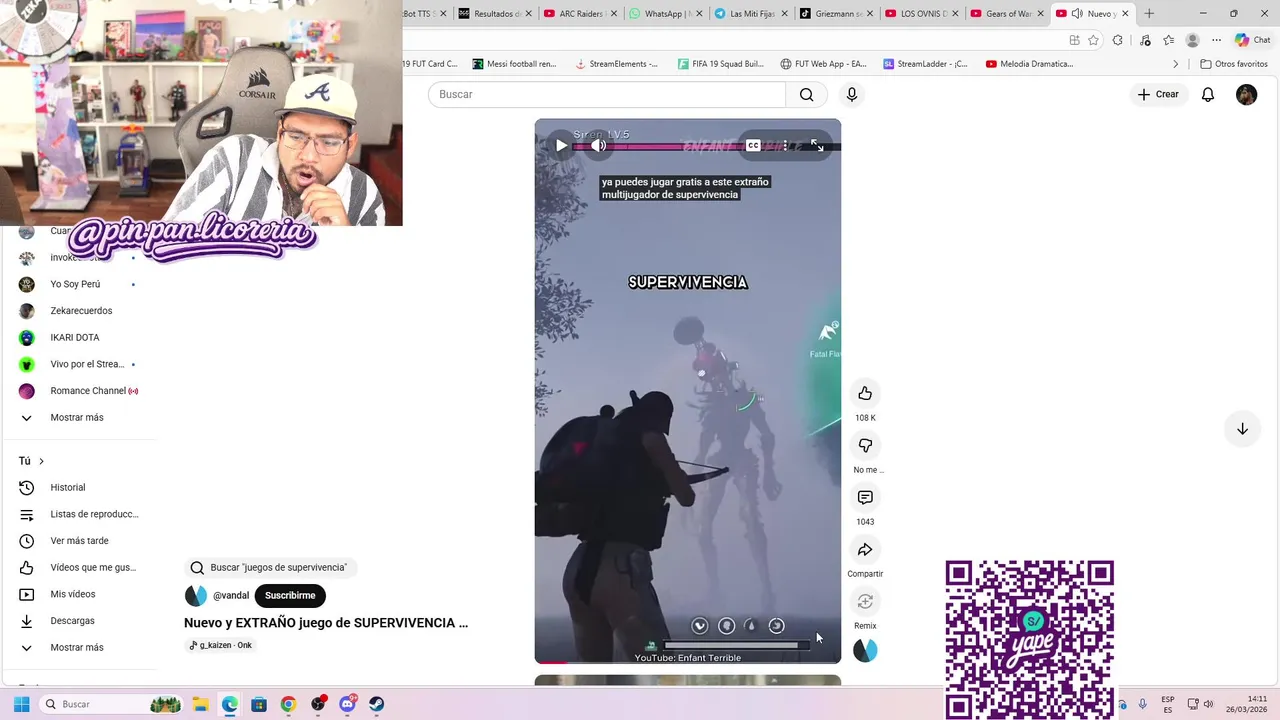Open Discord from the taskbar
Viewport: 1280px width, 720px height.
pos(348,704)
